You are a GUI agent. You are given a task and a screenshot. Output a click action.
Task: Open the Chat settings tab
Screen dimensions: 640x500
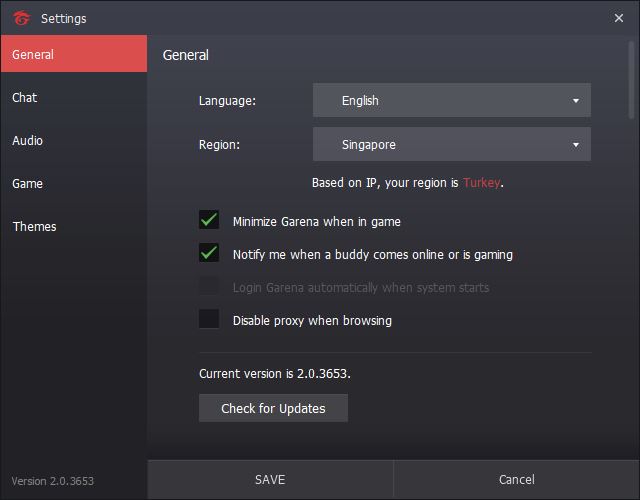point(74,98)
